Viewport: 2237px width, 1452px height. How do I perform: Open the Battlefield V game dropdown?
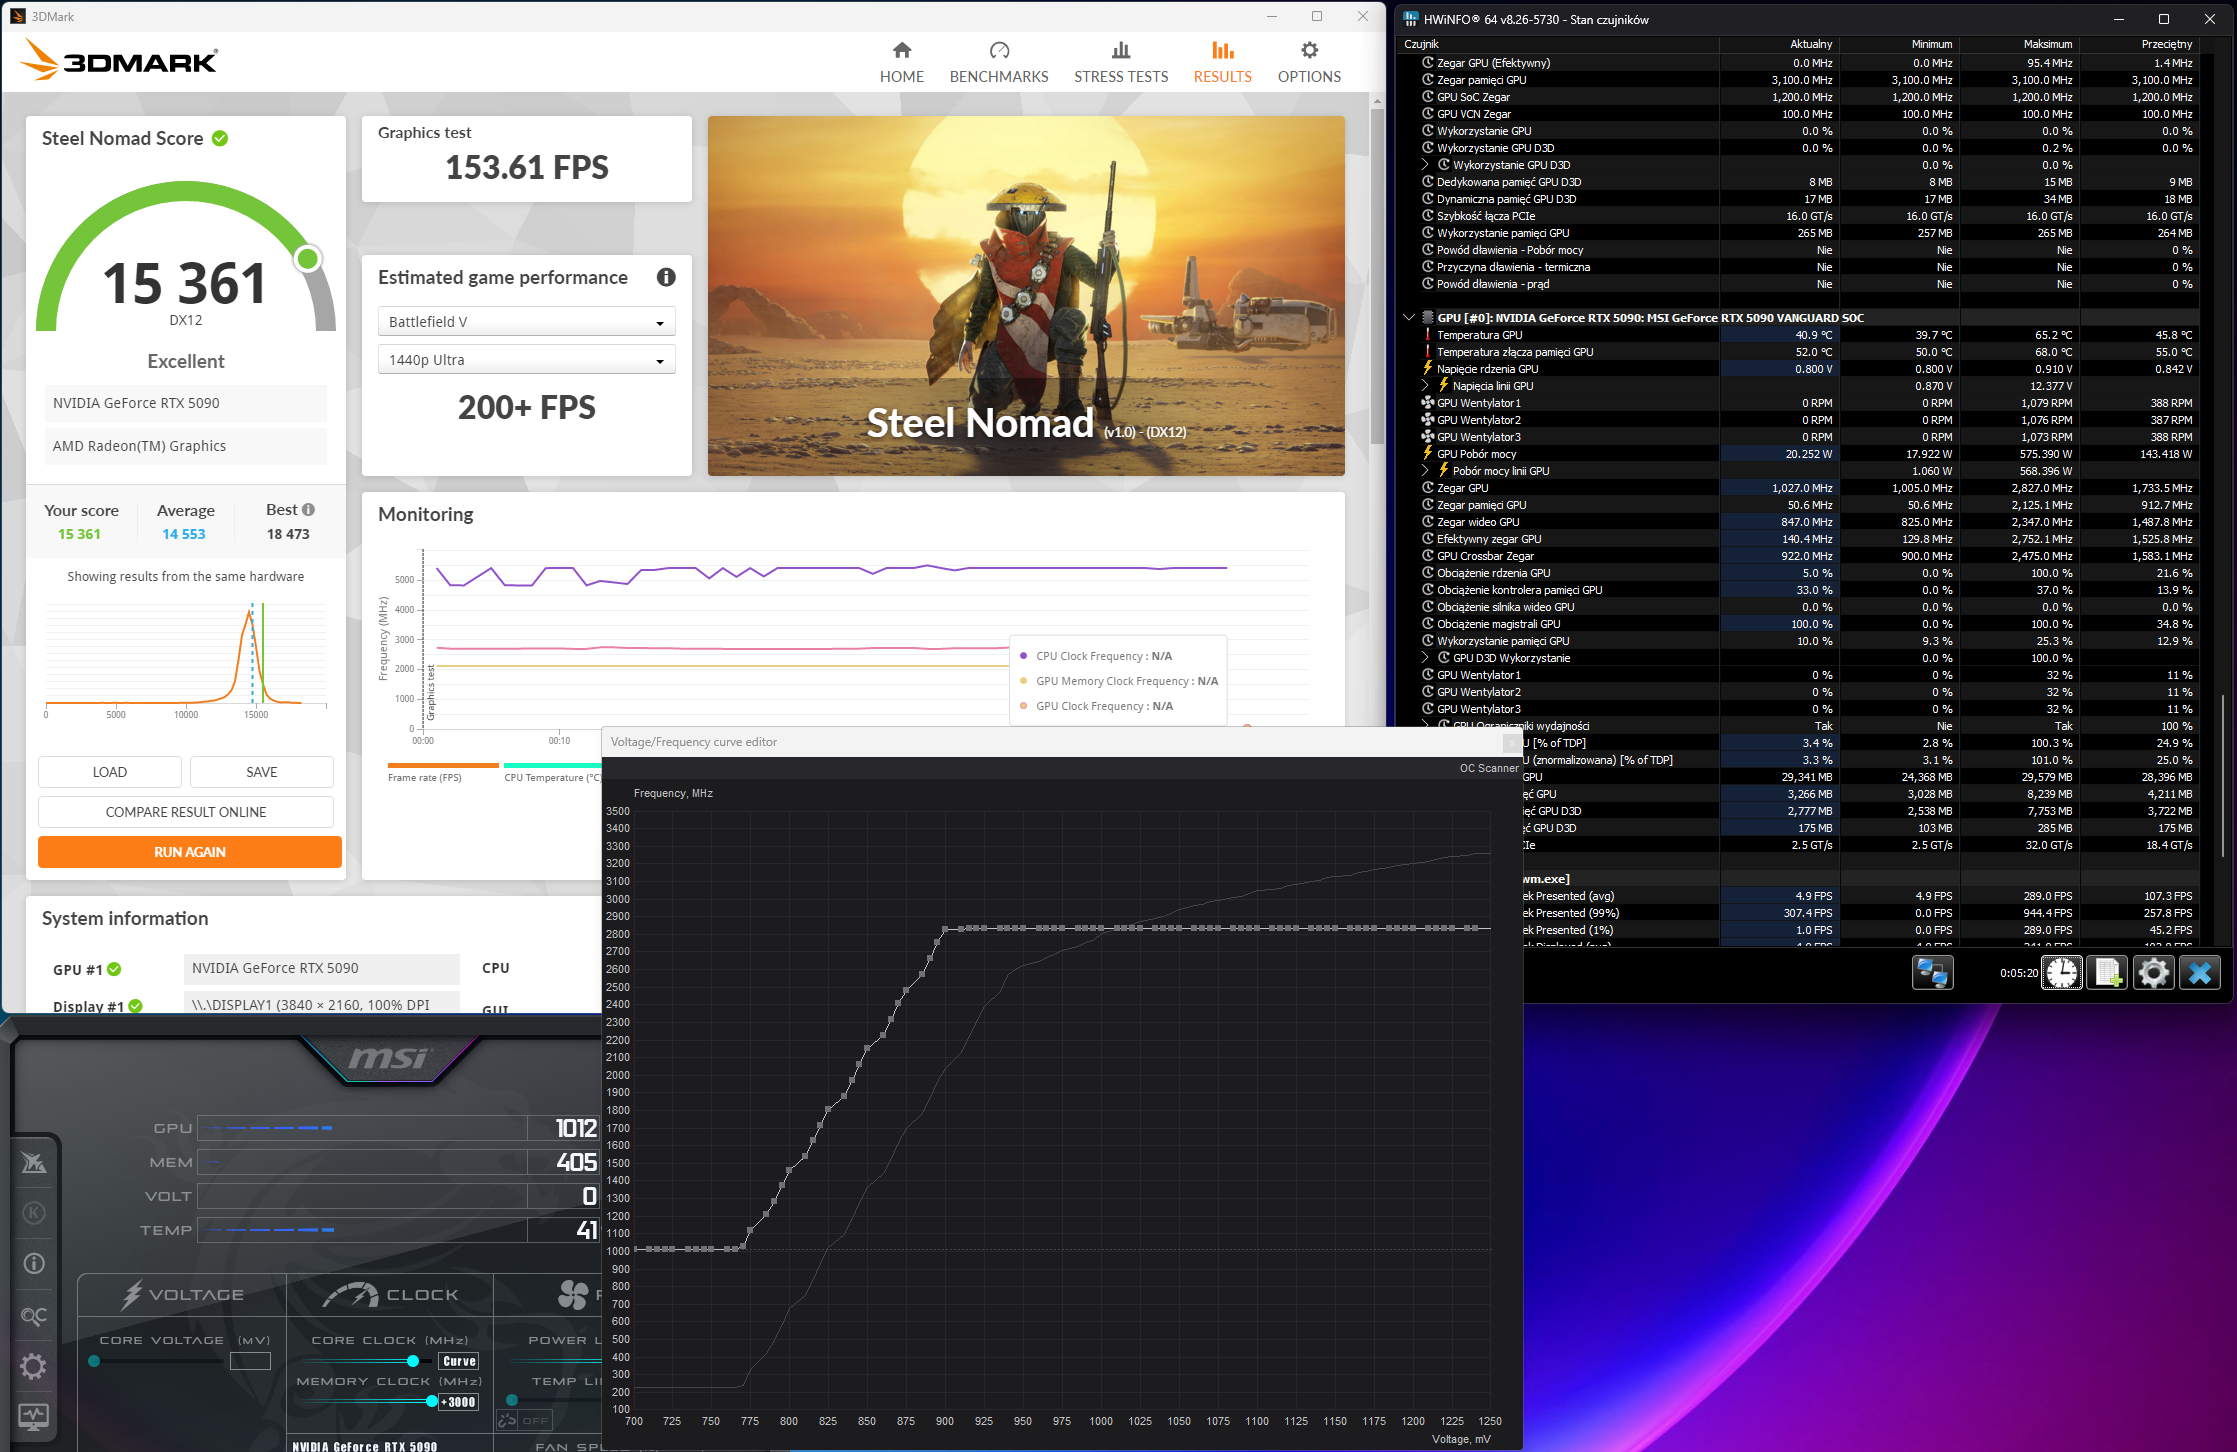click(x=527, y=322)
